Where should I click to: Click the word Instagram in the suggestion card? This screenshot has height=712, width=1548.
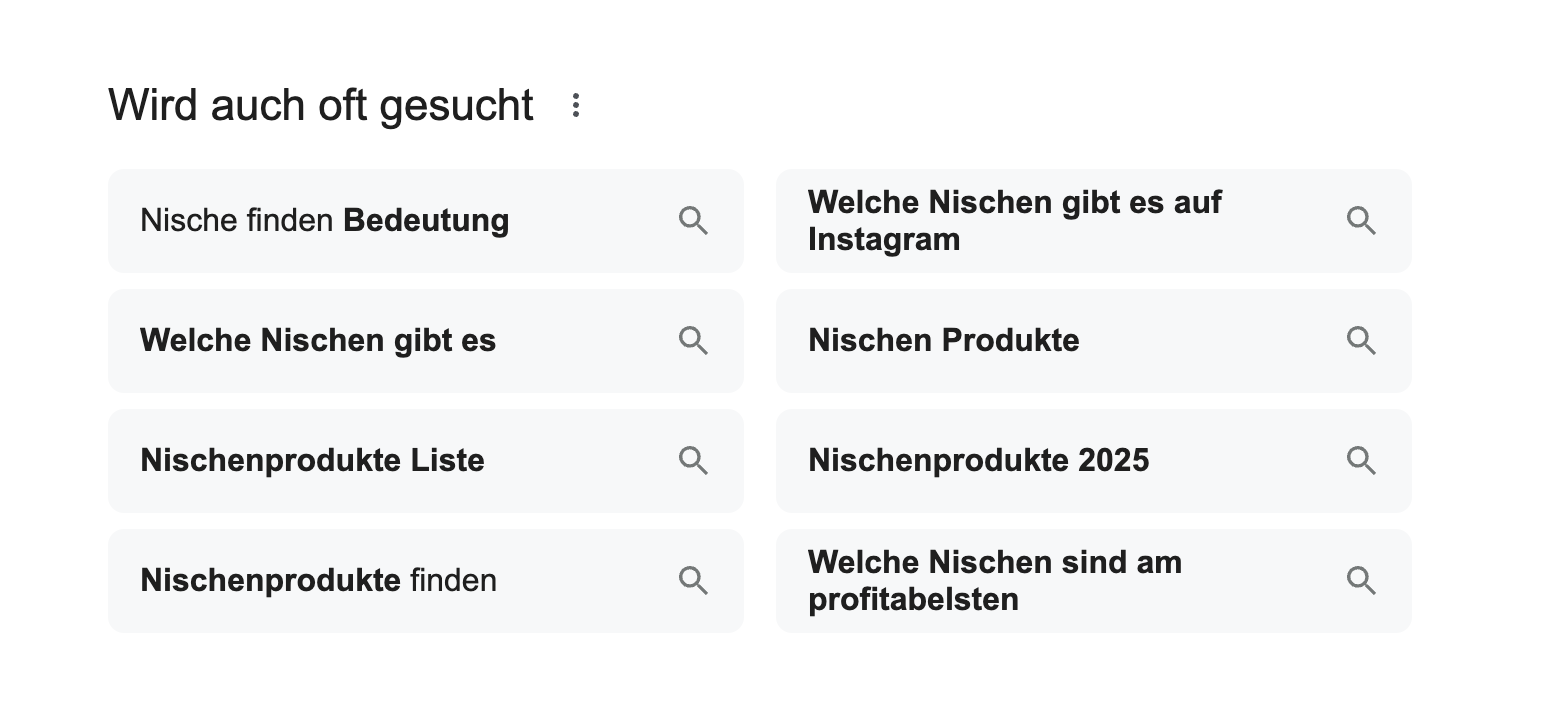[884, 240]
